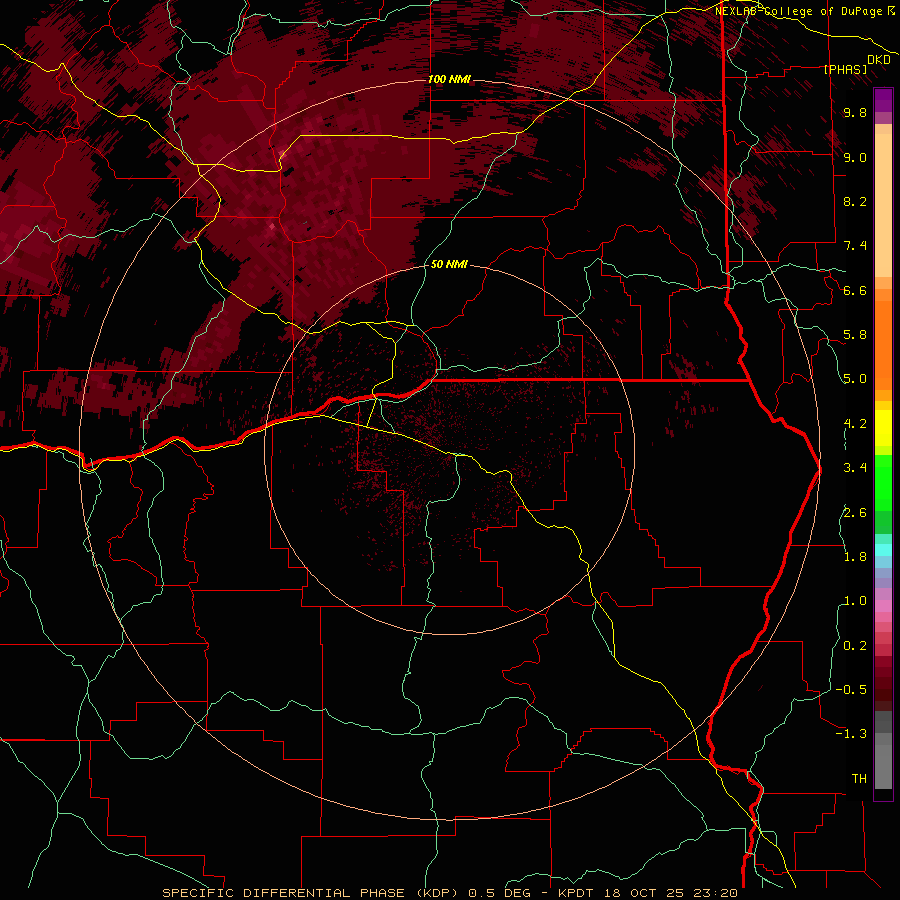Click the -0.5 legend value
This screenshot has width=900, height=900.
851,690
